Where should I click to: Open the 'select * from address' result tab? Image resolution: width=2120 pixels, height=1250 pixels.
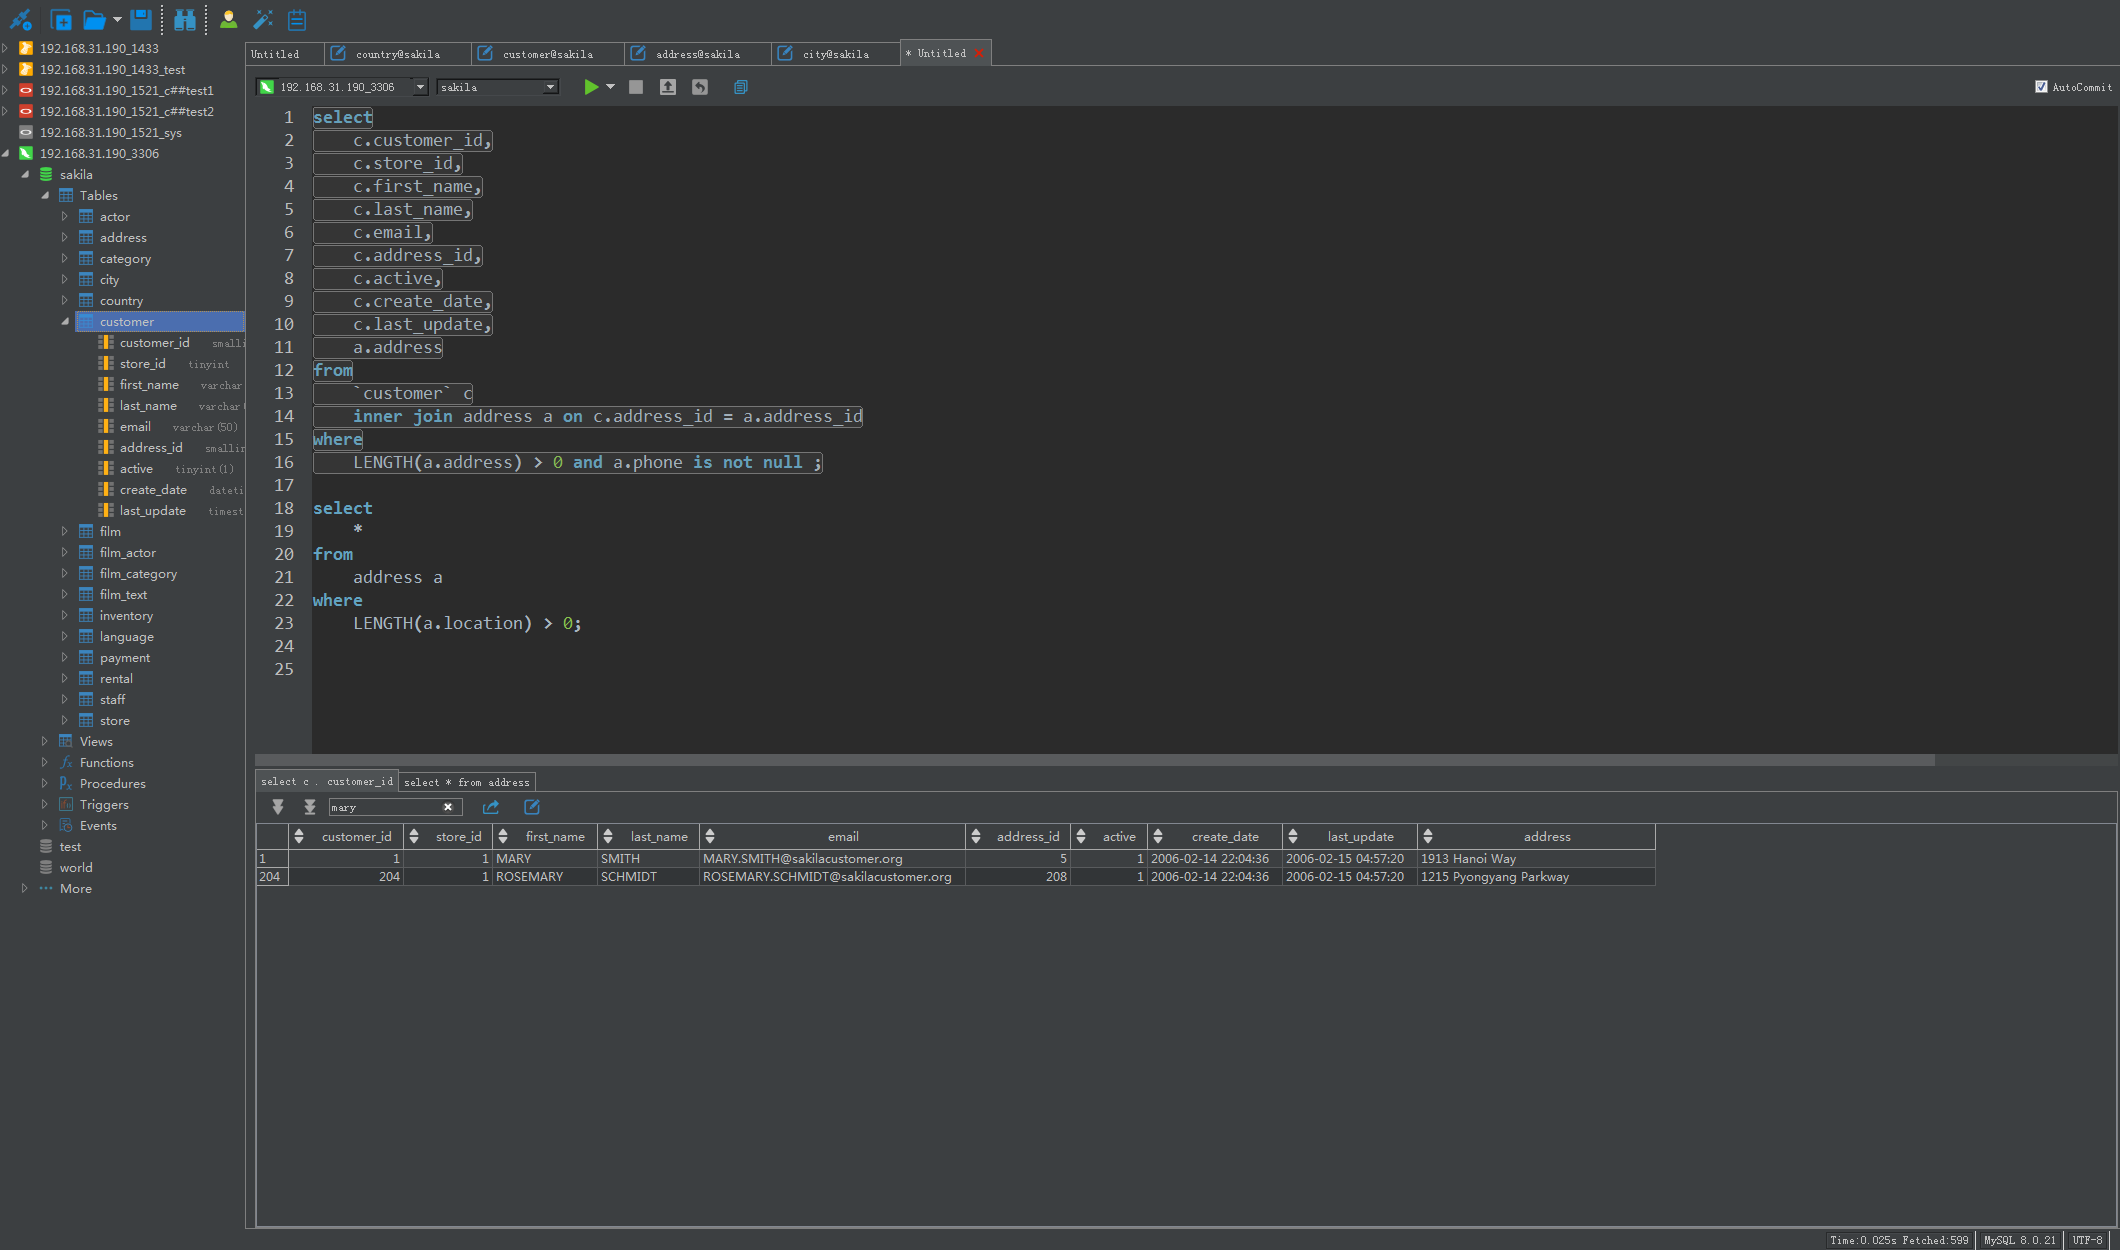pyautogui.click(x=467, y=782)
